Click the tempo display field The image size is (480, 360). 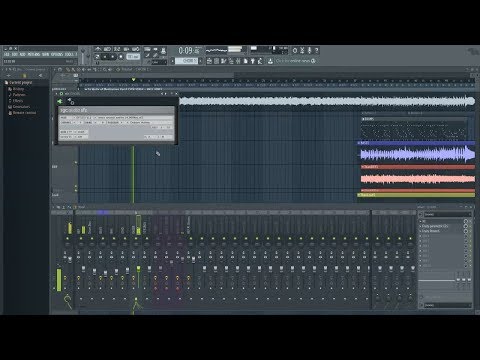pos(133,57)
